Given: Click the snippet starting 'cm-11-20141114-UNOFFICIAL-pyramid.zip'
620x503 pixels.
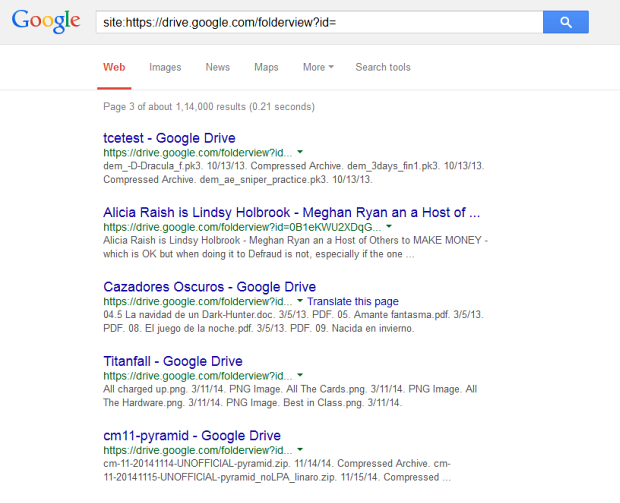Looking at the screenshot, I should [277, 470].
